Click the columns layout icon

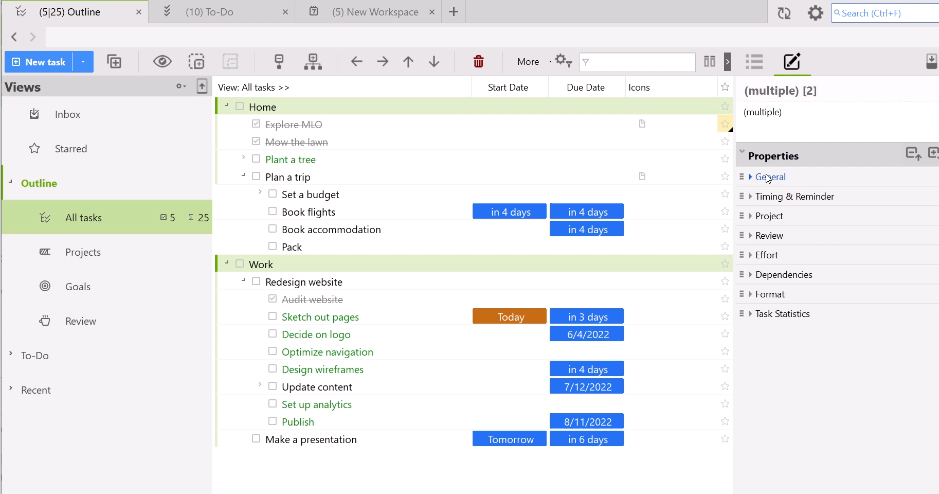710,61
